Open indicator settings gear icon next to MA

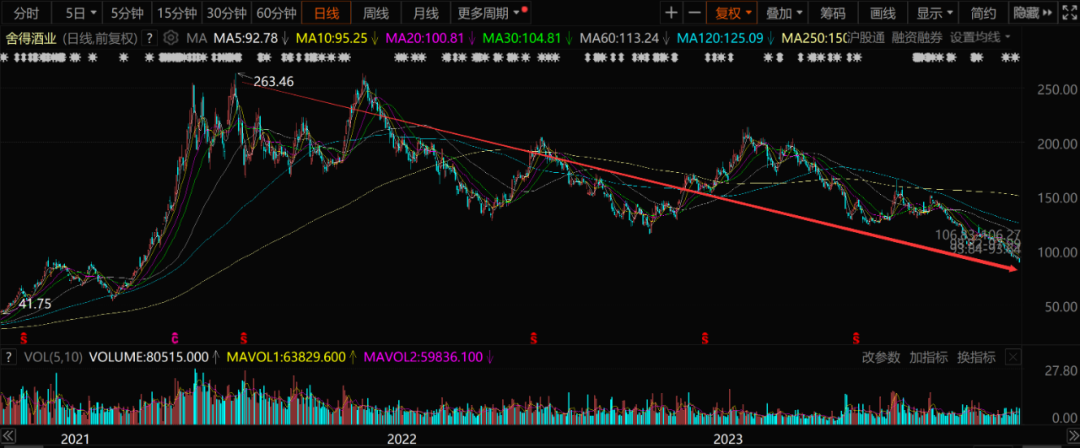click(x=172, y=38)
